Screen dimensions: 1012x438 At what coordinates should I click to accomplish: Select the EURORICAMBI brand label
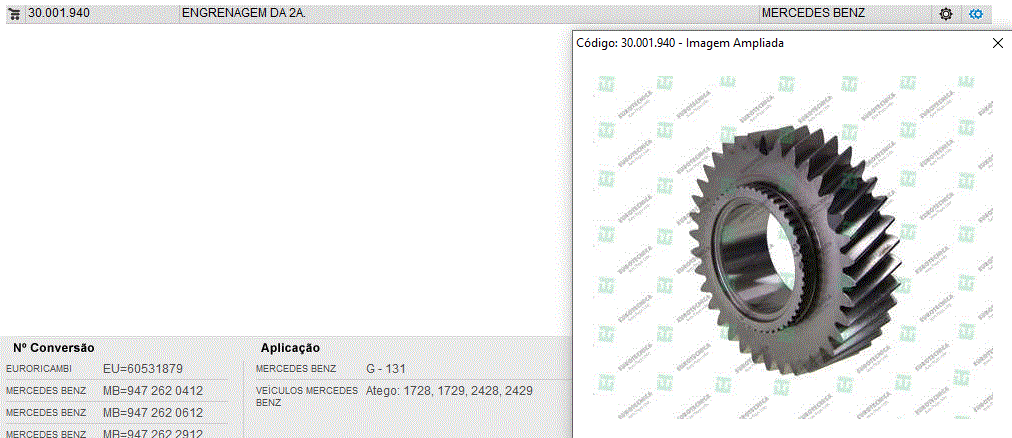39,369
